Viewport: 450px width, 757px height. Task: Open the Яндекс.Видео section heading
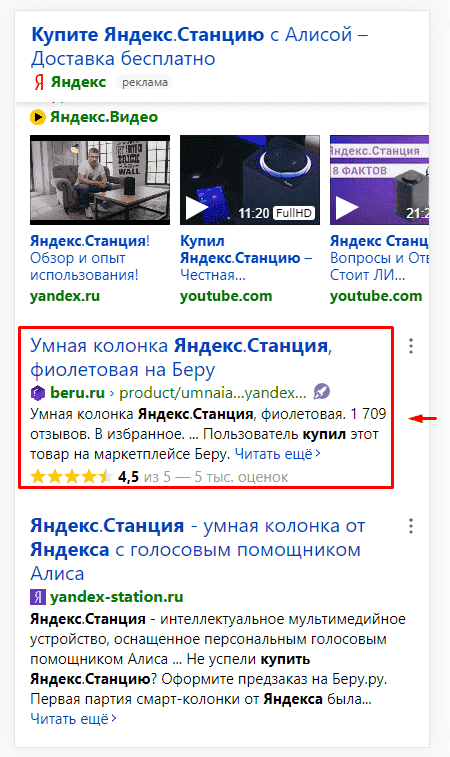[104, 117]
